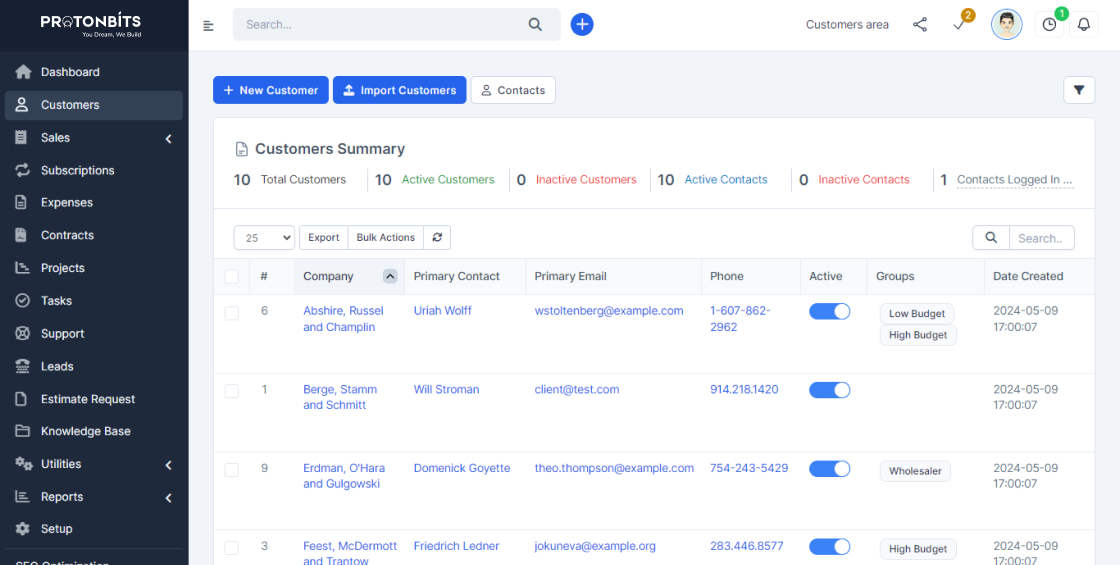1120x565 pixels.
Task: Check the select-all checkbox in table header
Action: [232, 277]
